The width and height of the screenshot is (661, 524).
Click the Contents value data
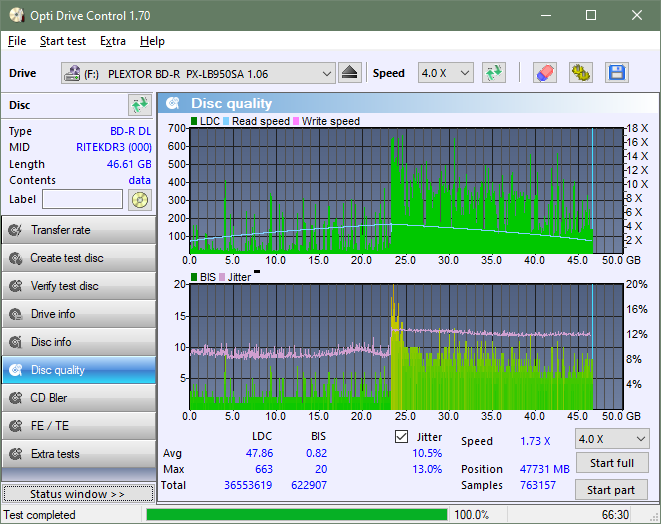point(140,180)
